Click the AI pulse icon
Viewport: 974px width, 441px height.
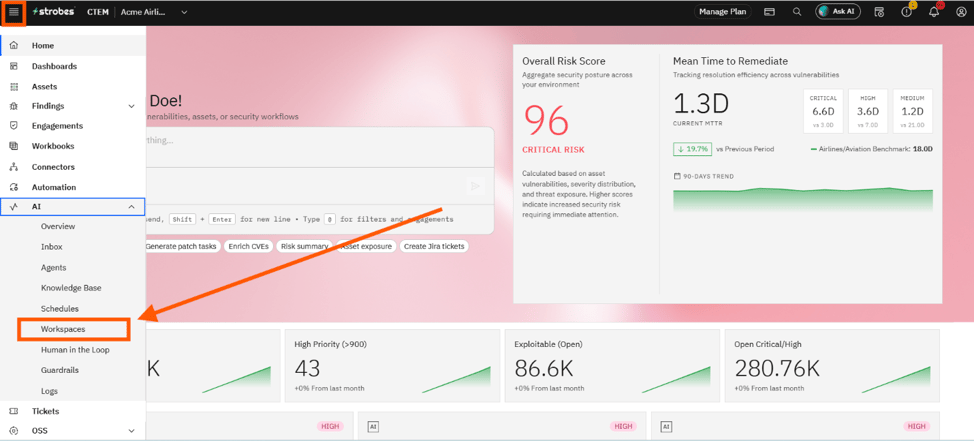(14, 207)
